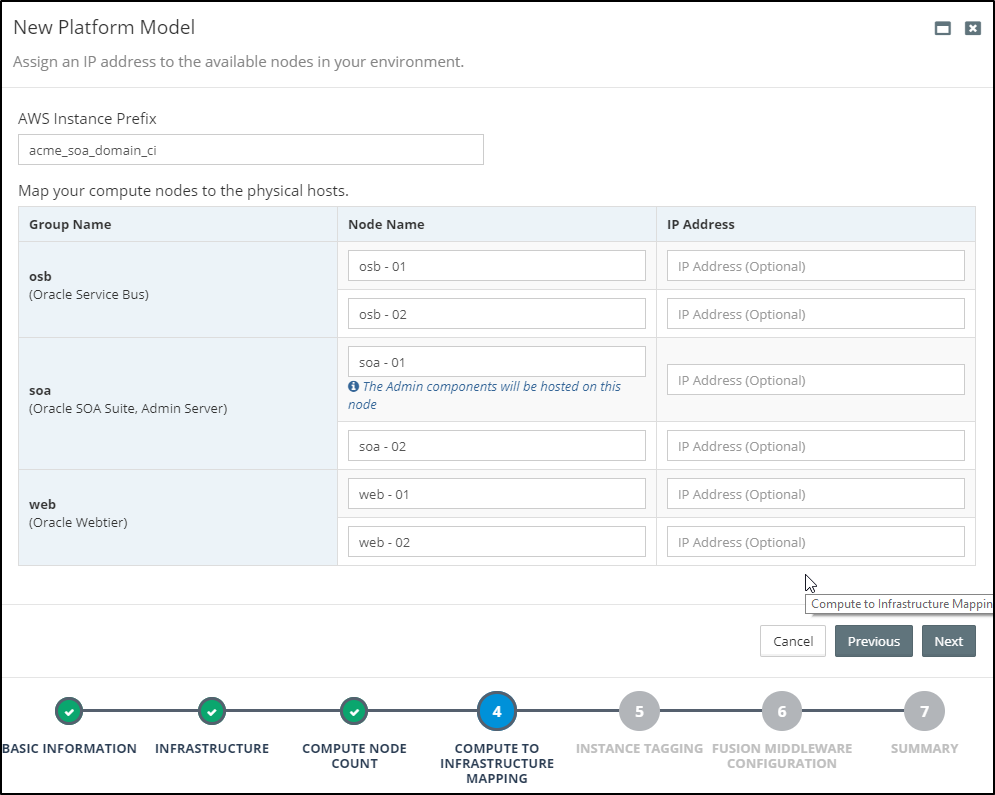
Task: Open the Fusion Middleware Configuration step
Action: point(782,711)
